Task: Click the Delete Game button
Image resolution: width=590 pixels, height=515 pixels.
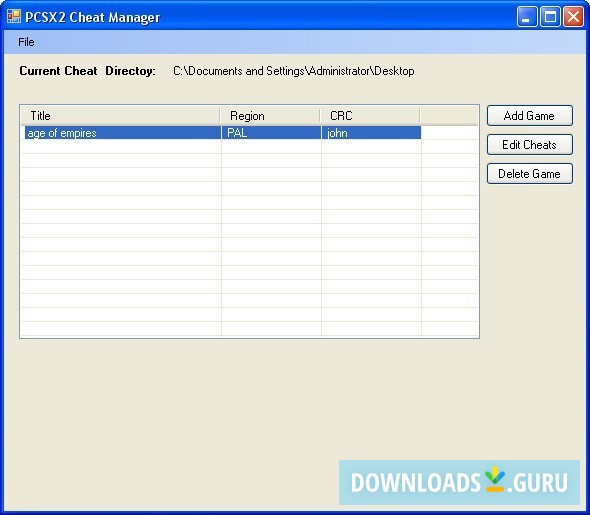Action: (529, 173)
